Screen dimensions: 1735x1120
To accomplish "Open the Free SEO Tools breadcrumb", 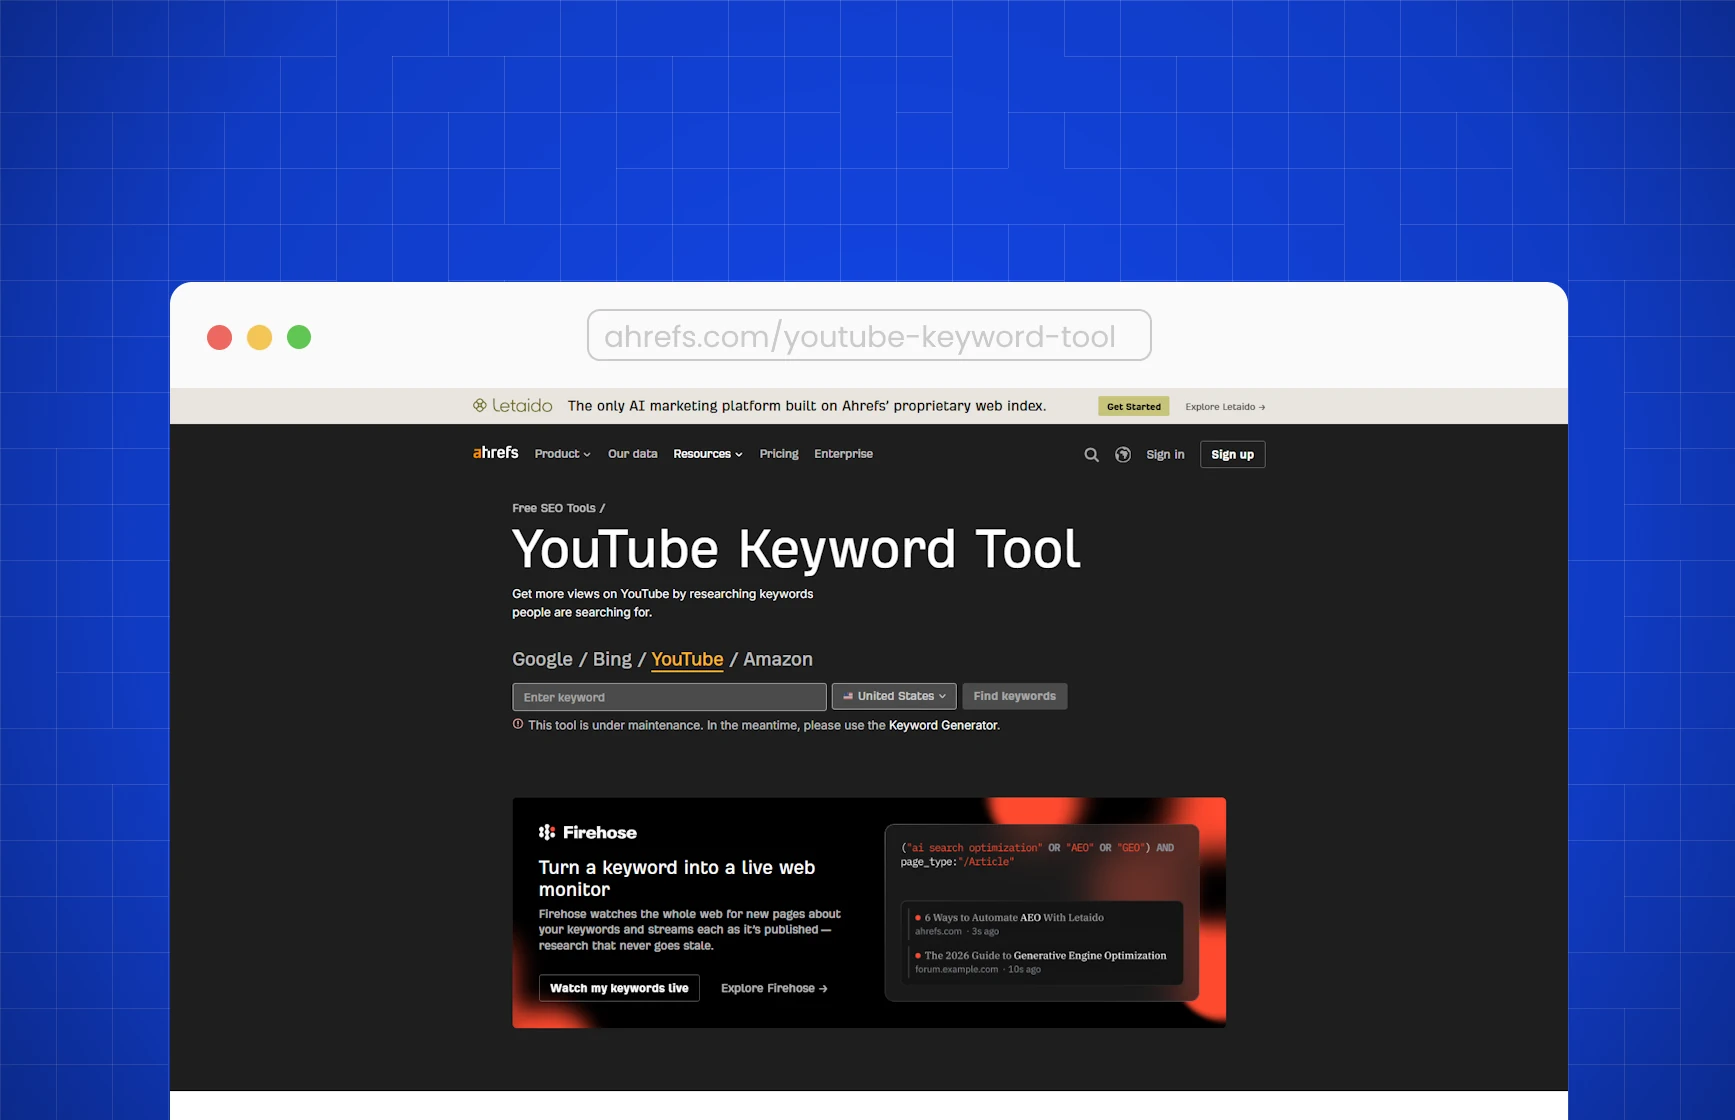I will coord(554,508).
